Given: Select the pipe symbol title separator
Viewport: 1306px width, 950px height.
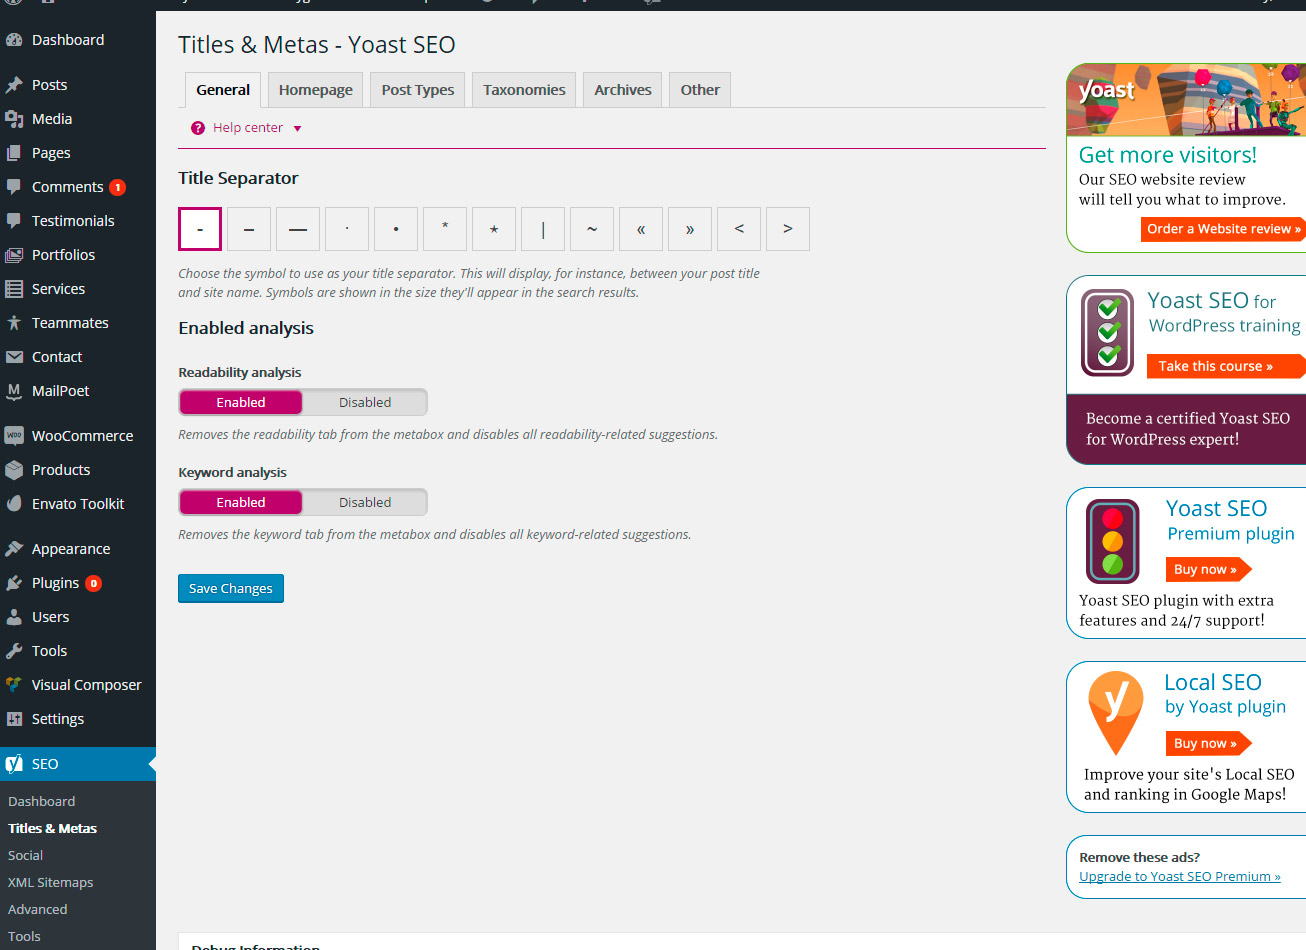Looking at the screenshot, I should pos(543,229).
